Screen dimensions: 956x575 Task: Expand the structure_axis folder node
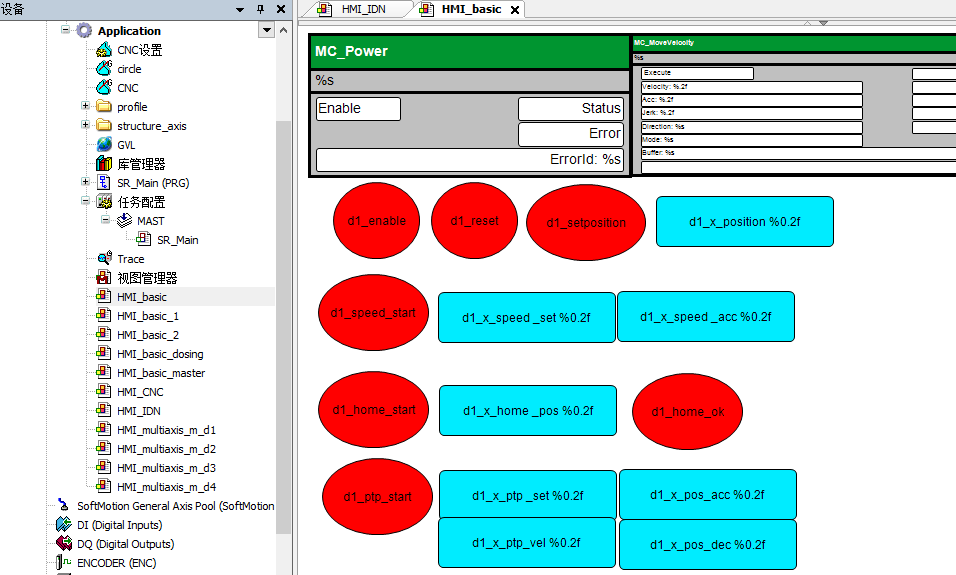pos(86,126)
